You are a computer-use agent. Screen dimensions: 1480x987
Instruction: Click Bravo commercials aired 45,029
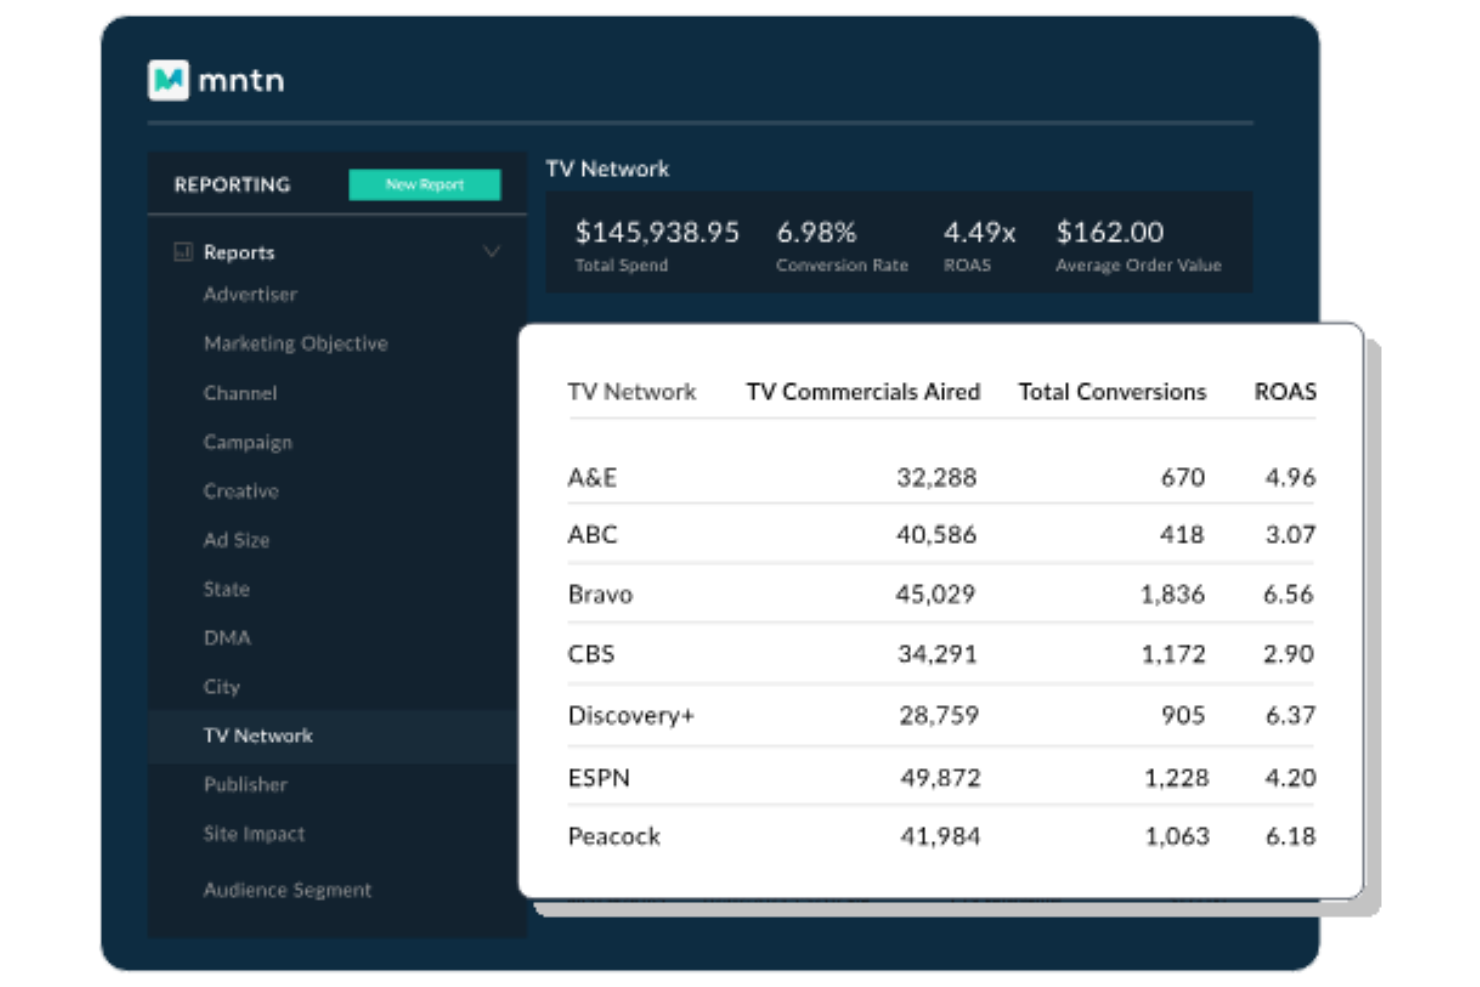click(935, 594)
